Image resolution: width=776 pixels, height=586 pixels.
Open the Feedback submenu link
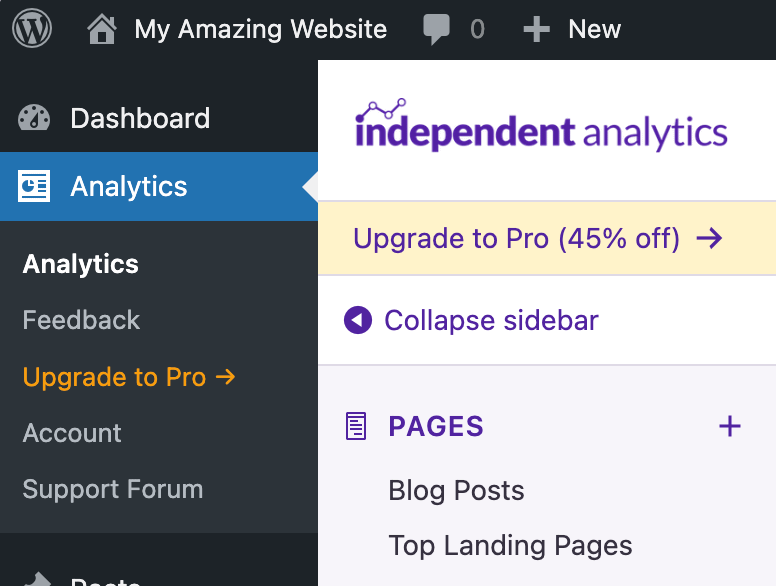tap(81, 320)
